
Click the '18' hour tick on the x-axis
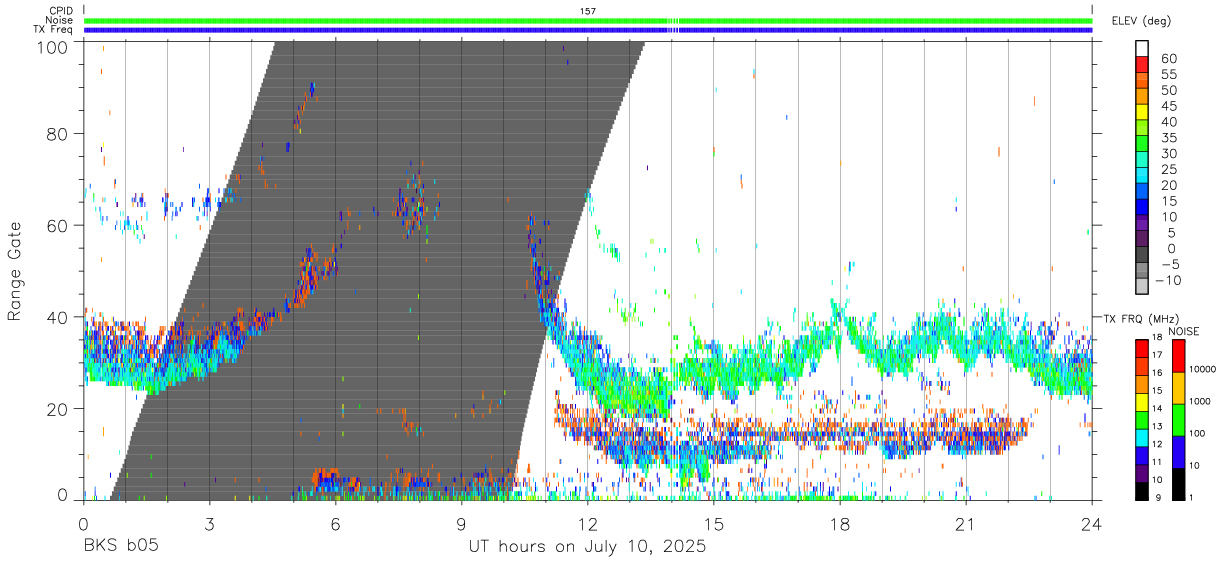coord(840,524)
